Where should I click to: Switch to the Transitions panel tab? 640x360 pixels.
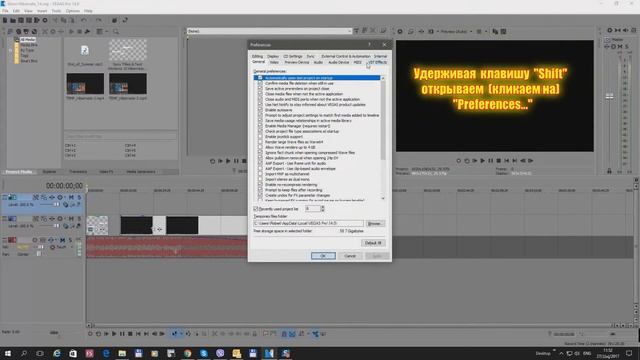click(78, 172)
